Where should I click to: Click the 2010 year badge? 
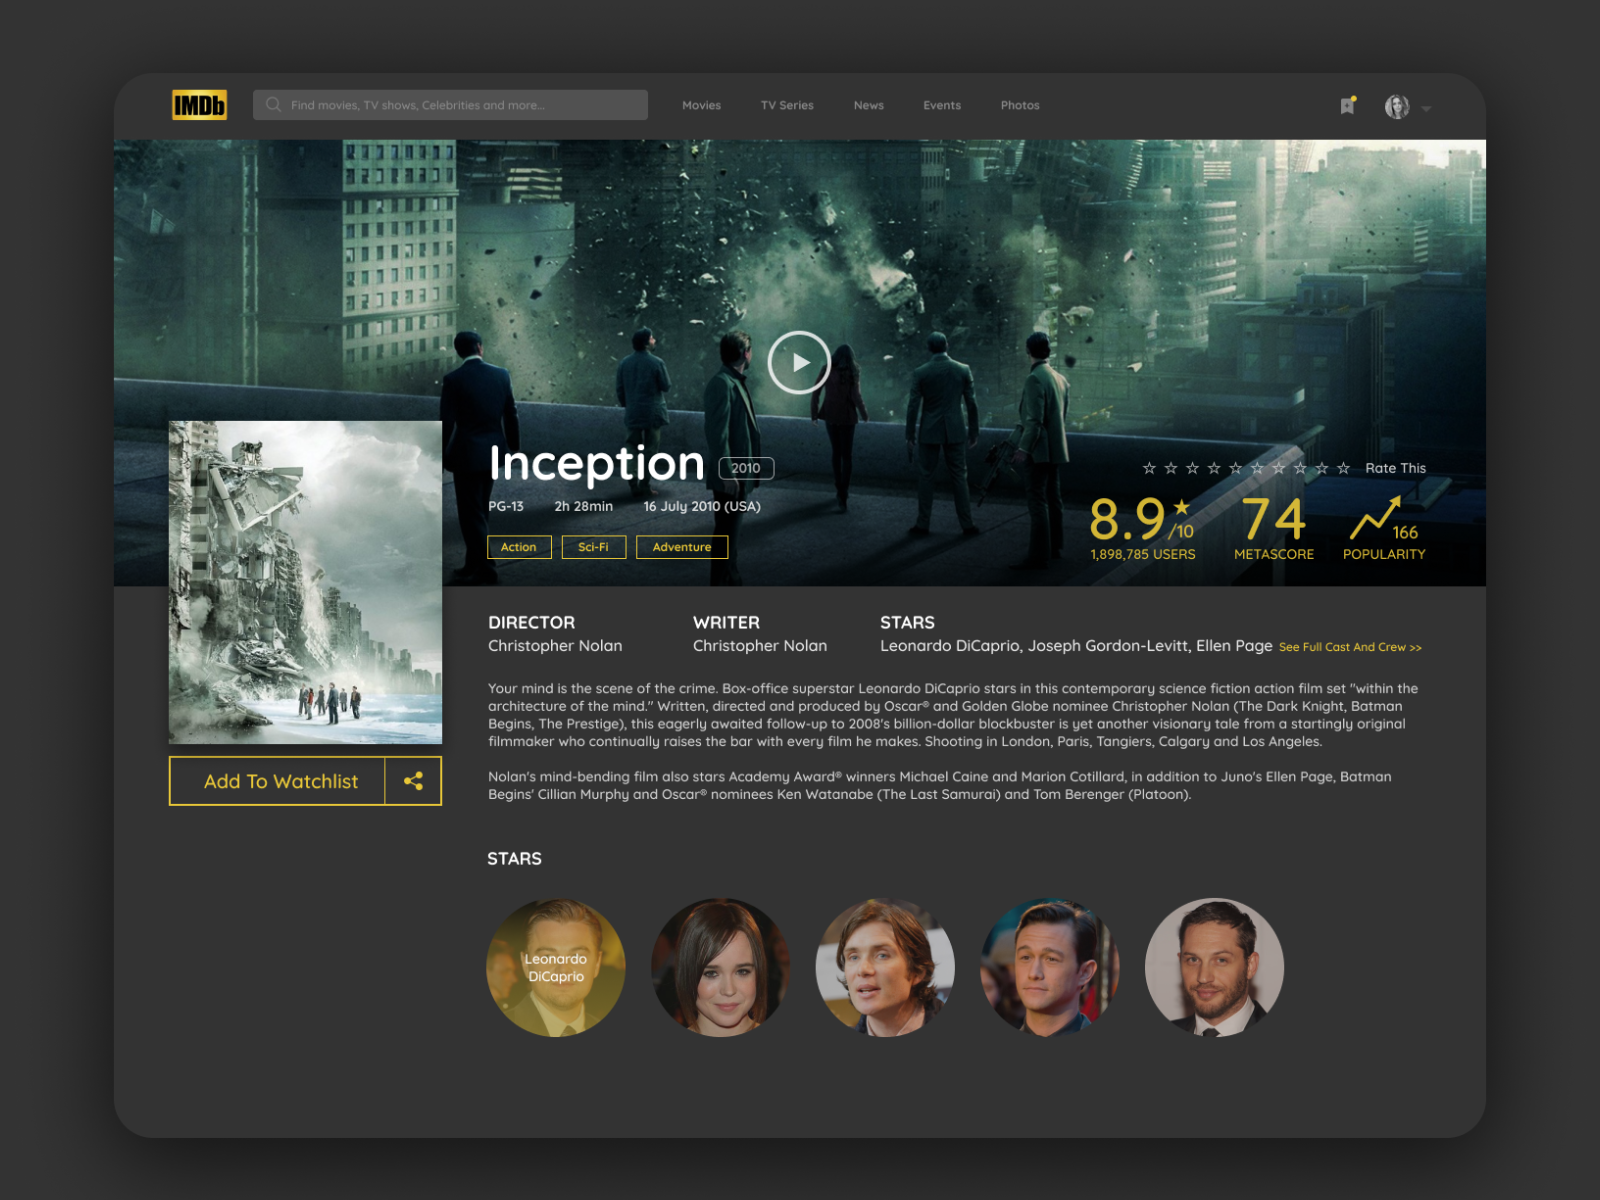(746, 468)
